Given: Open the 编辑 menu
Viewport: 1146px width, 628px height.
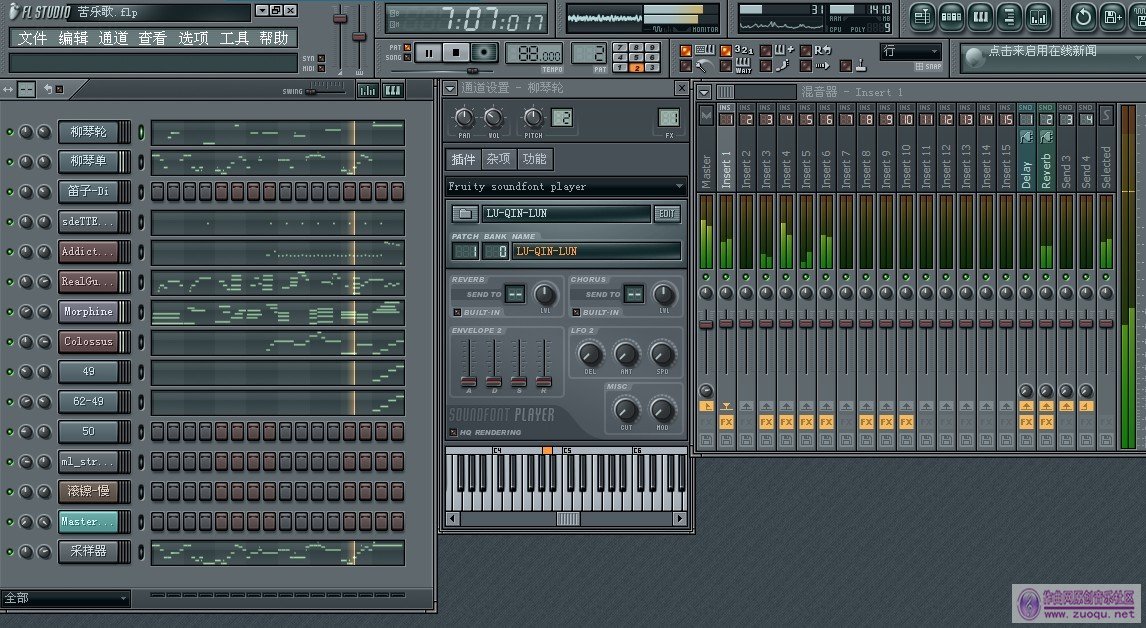Looking at the screenshot, I should pyautogui.click(x=73, y=38).
